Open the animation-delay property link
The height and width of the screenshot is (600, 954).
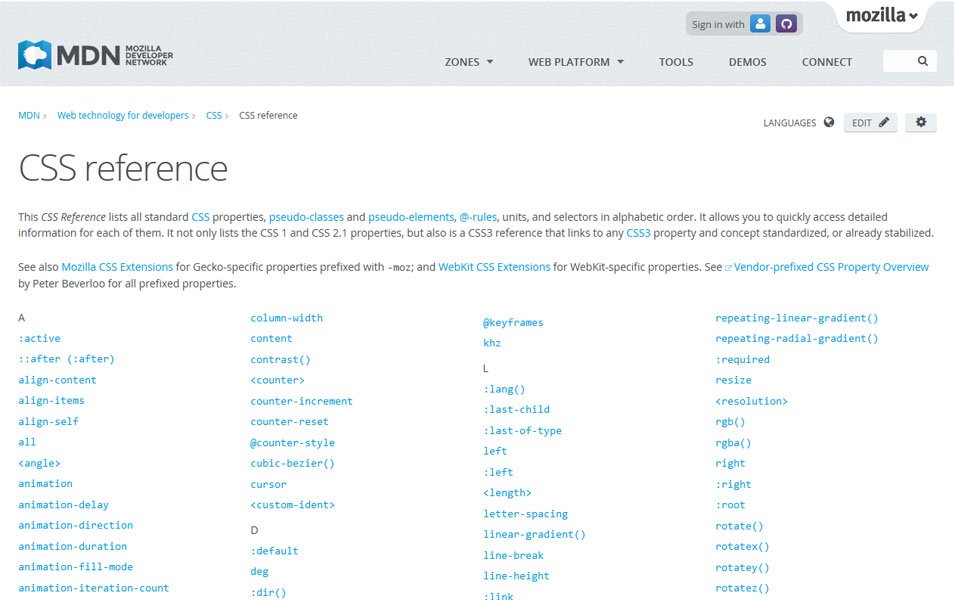(x=63, y=504)
